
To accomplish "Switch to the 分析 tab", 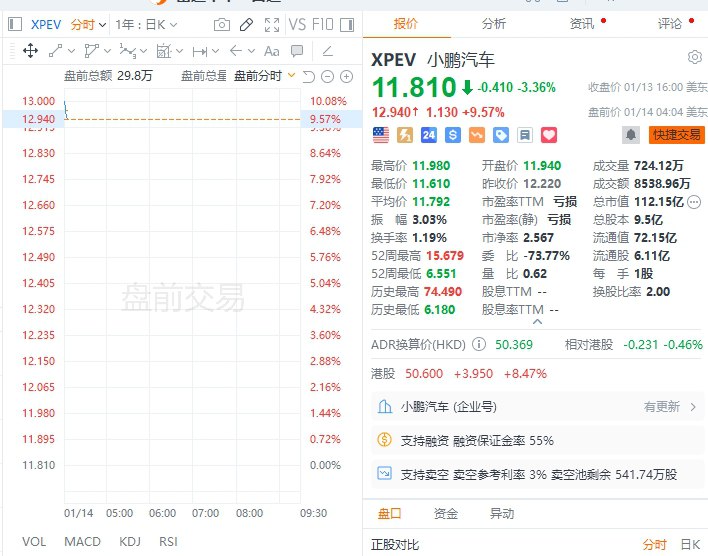I will 494,23.
